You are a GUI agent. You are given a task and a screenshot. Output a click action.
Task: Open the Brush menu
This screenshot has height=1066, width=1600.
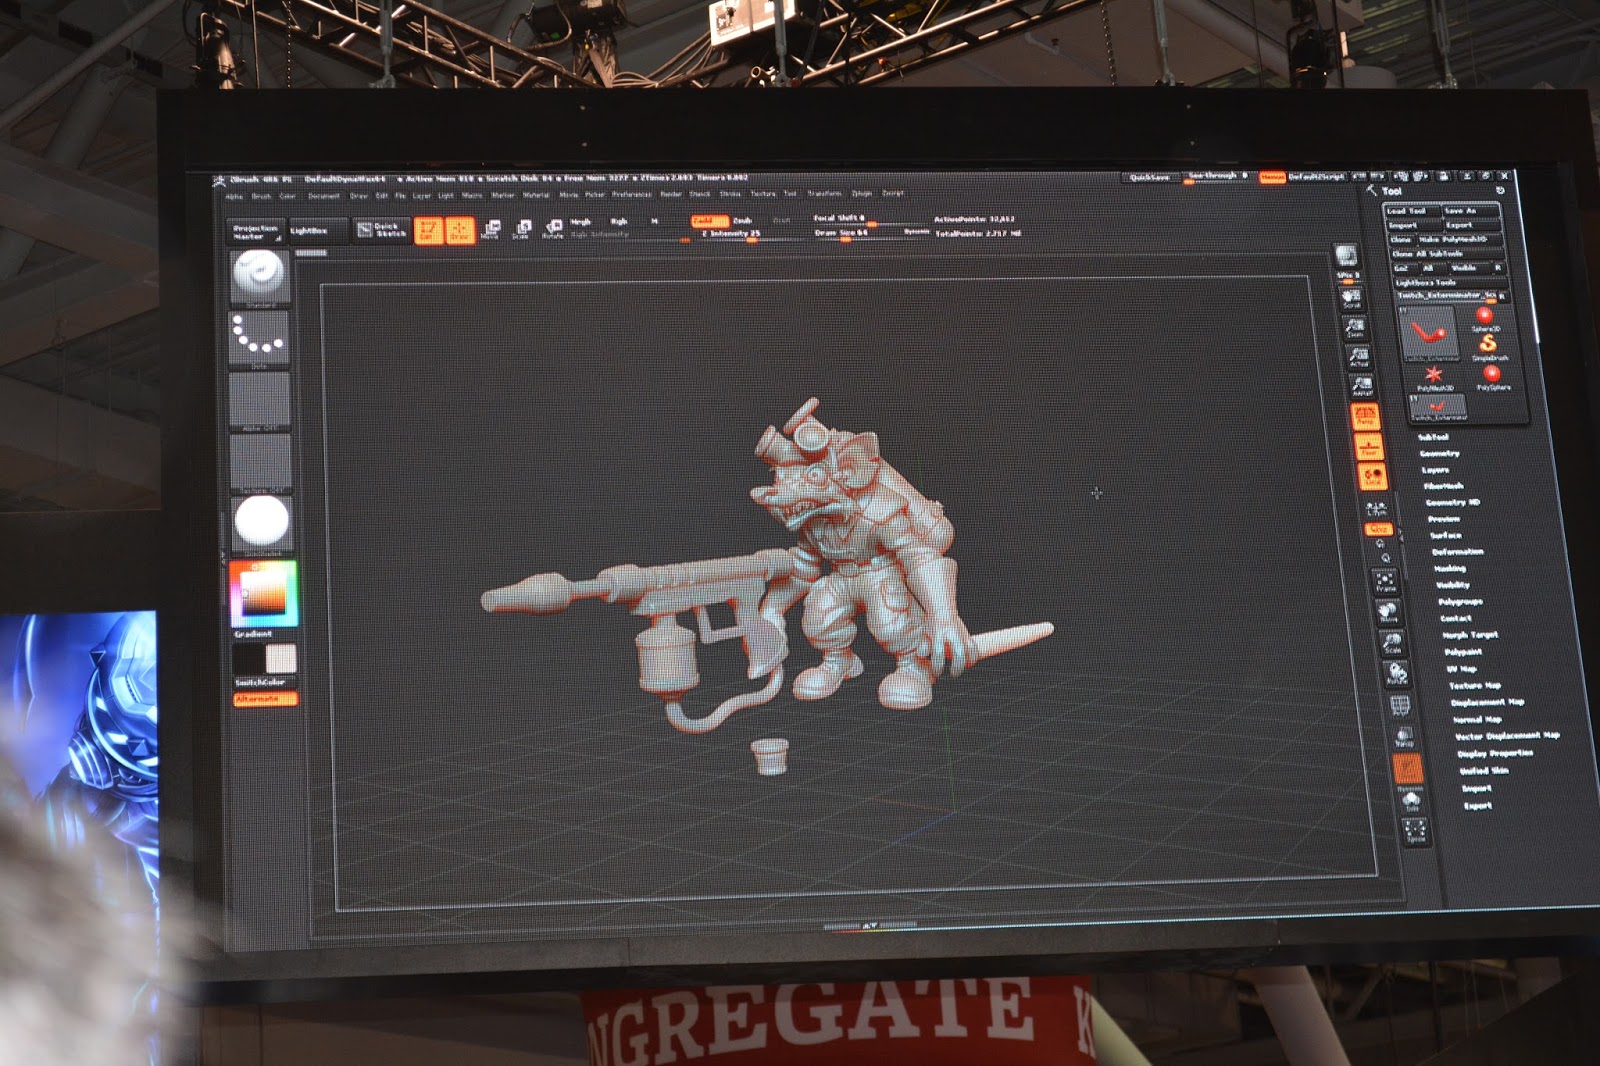pyautogui.click(x=261, y=196)
